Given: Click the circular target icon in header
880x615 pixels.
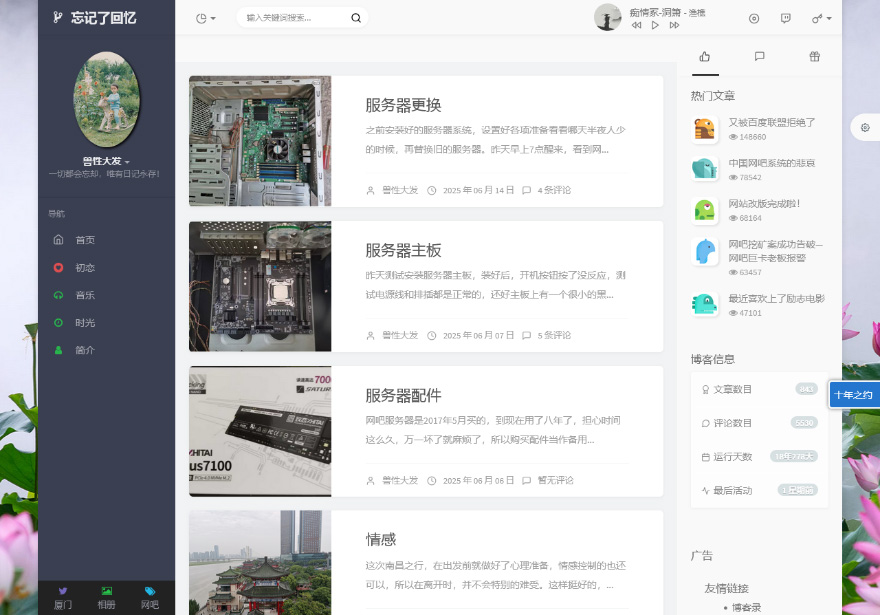Looking at the screenshot, I should [x=754, y=18].
